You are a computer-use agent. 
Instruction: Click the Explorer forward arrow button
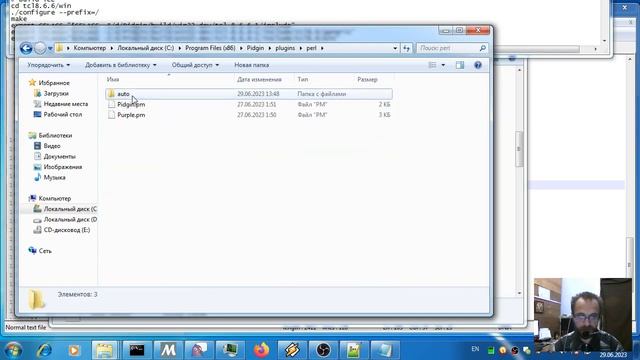tap(40, 49)
